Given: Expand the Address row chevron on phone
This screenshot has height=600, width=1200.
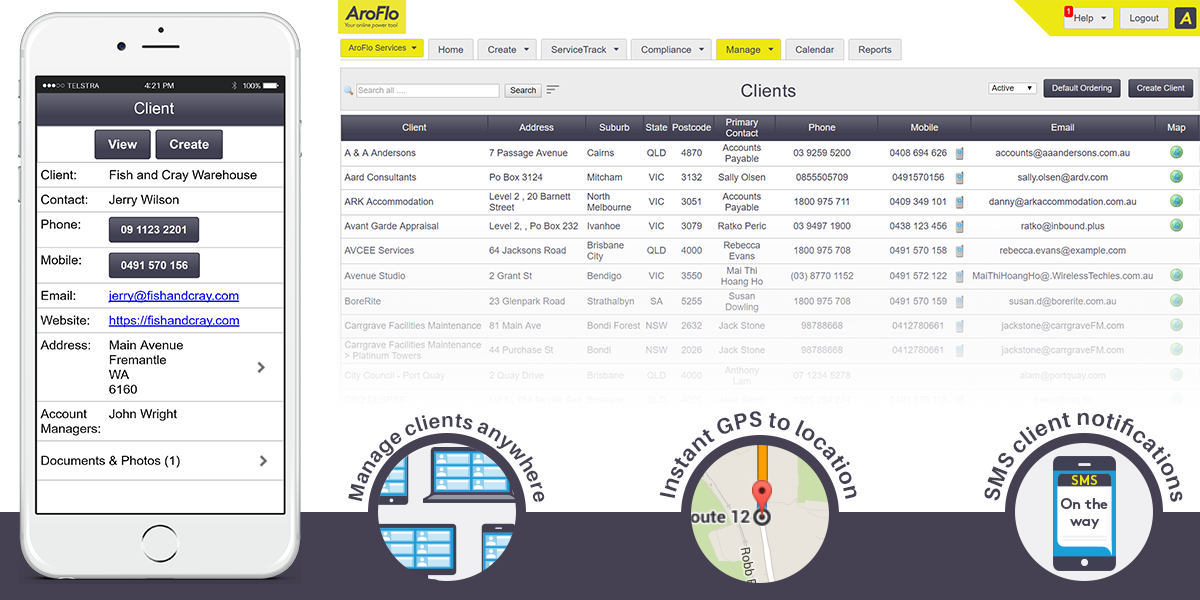Looking at the screenshot, I should pos(261,367).
